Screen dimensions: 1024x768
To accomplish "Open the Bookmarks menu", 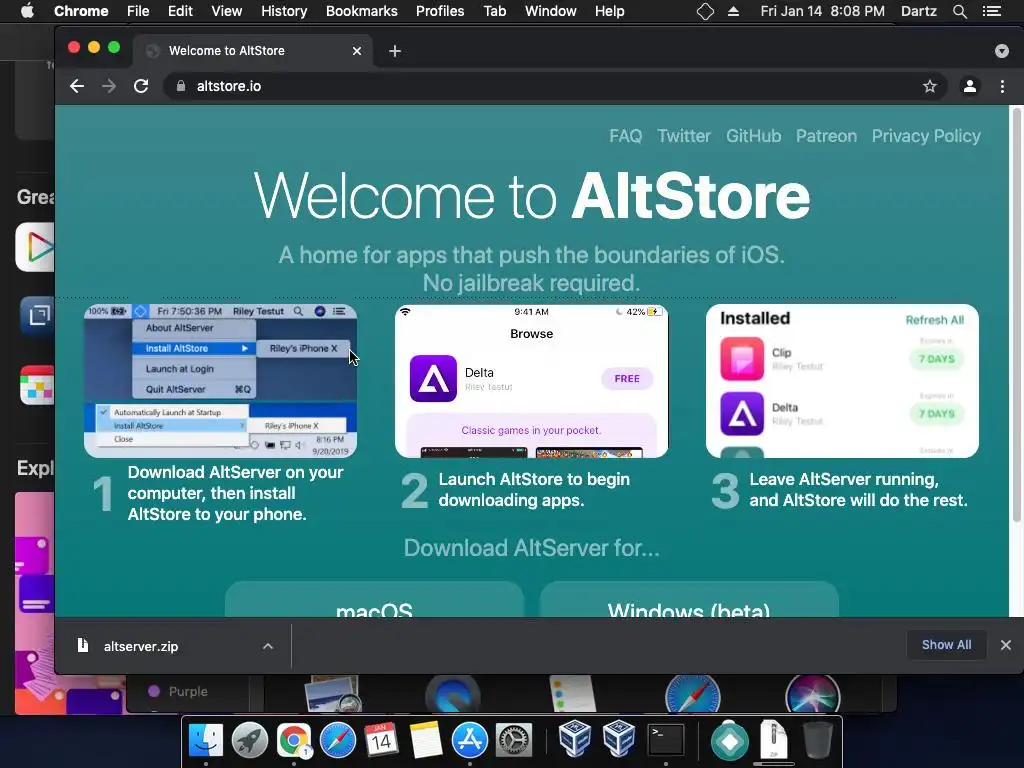I will pos(362,11).
